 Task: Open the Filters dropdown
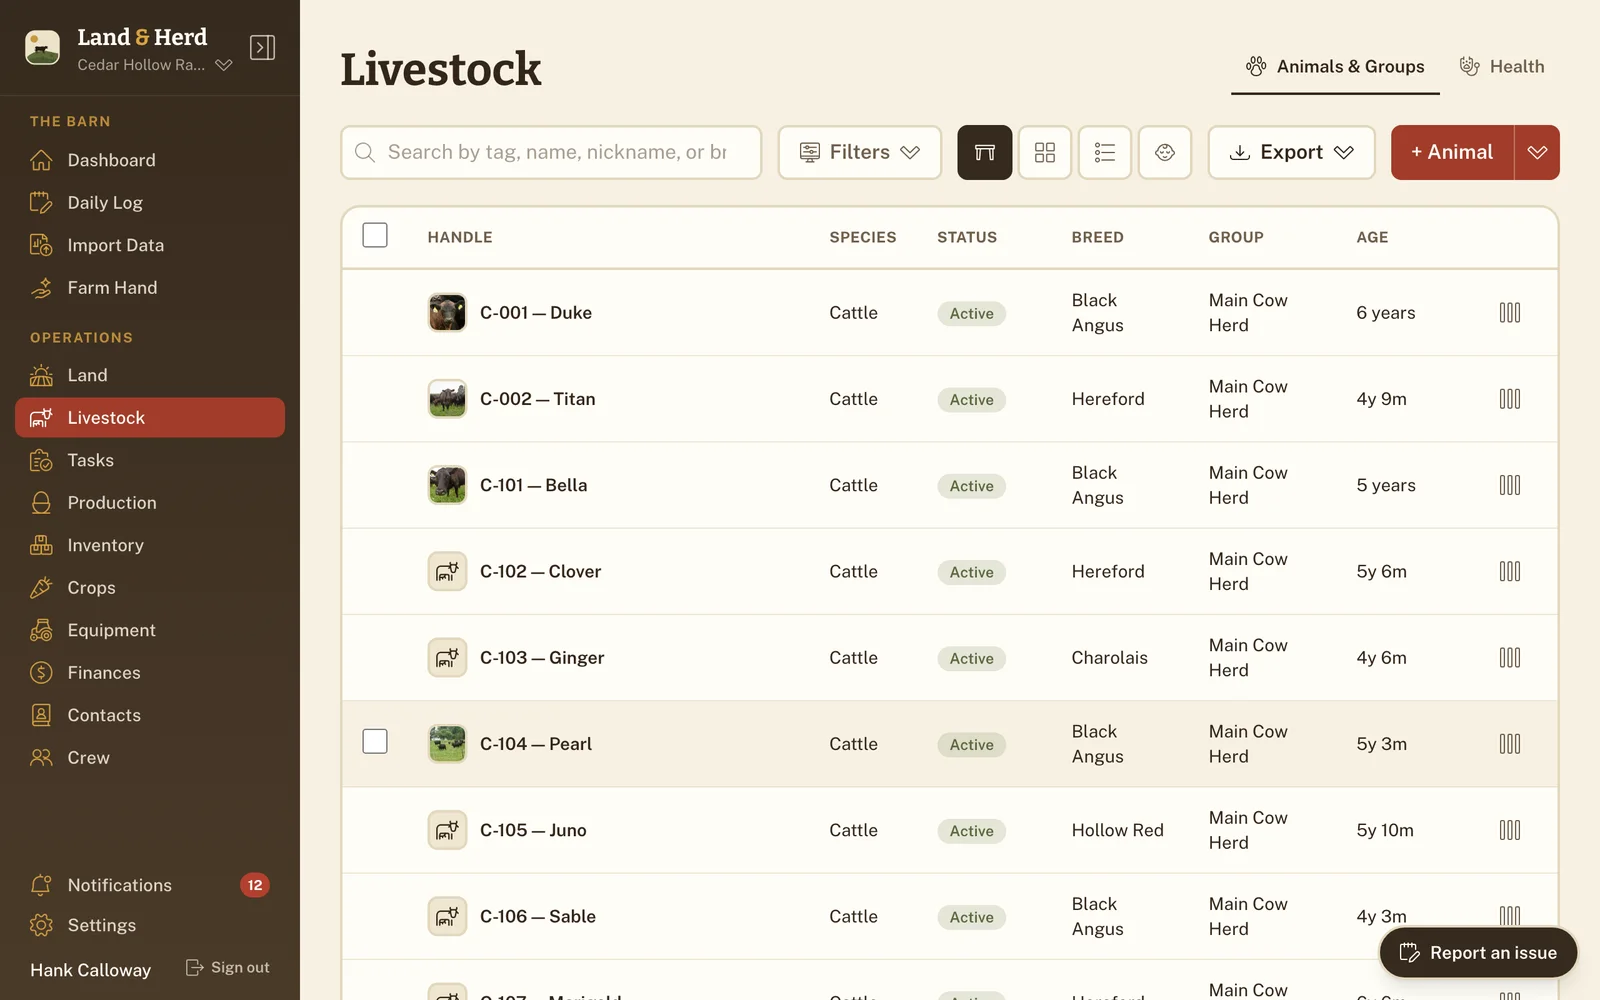point(860,152)
